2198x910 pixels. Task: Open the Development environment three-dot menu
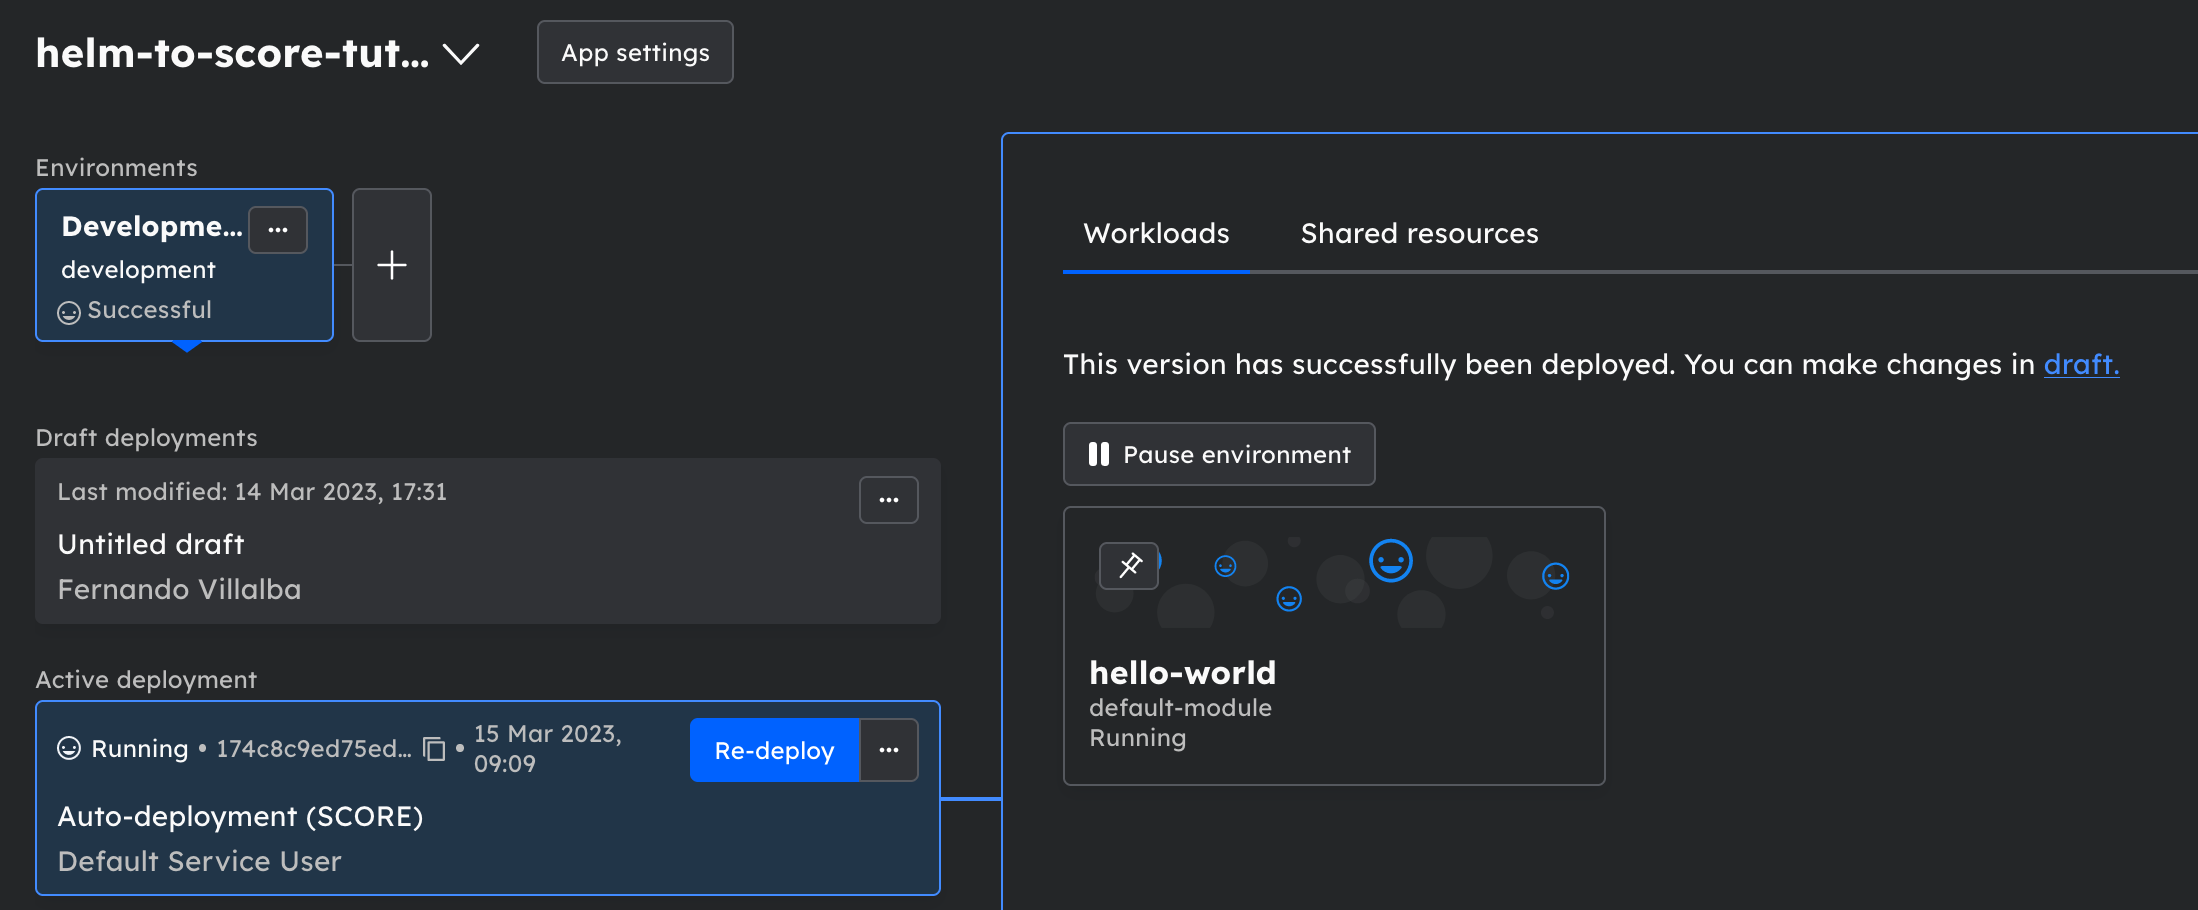(x=278, y=230)
